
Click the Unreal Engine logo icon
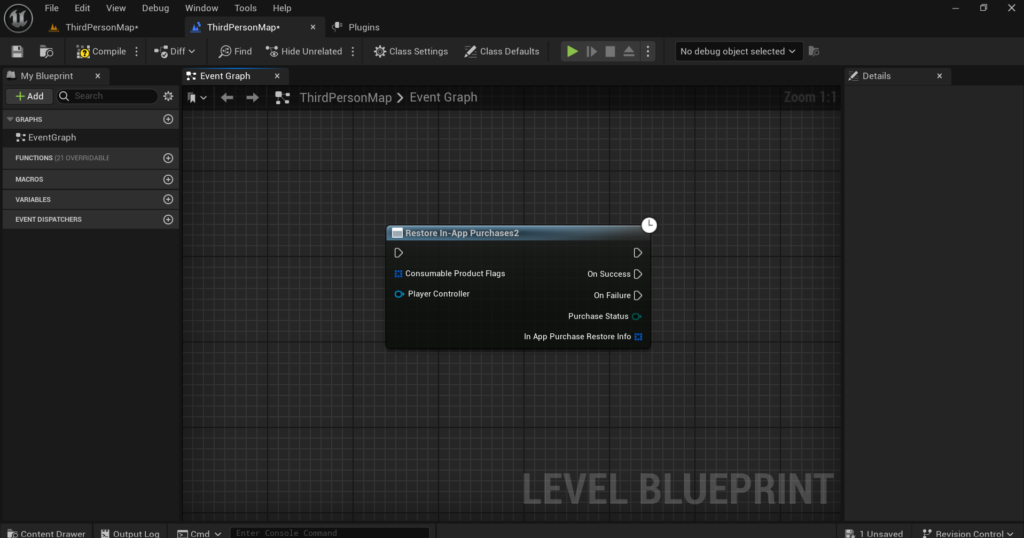(x=18, y=18)
